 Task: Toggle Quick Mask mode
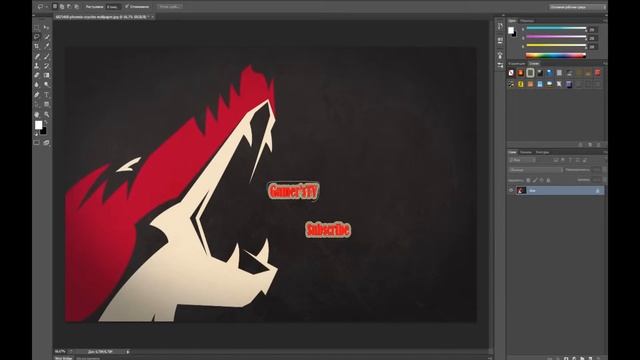37,142
